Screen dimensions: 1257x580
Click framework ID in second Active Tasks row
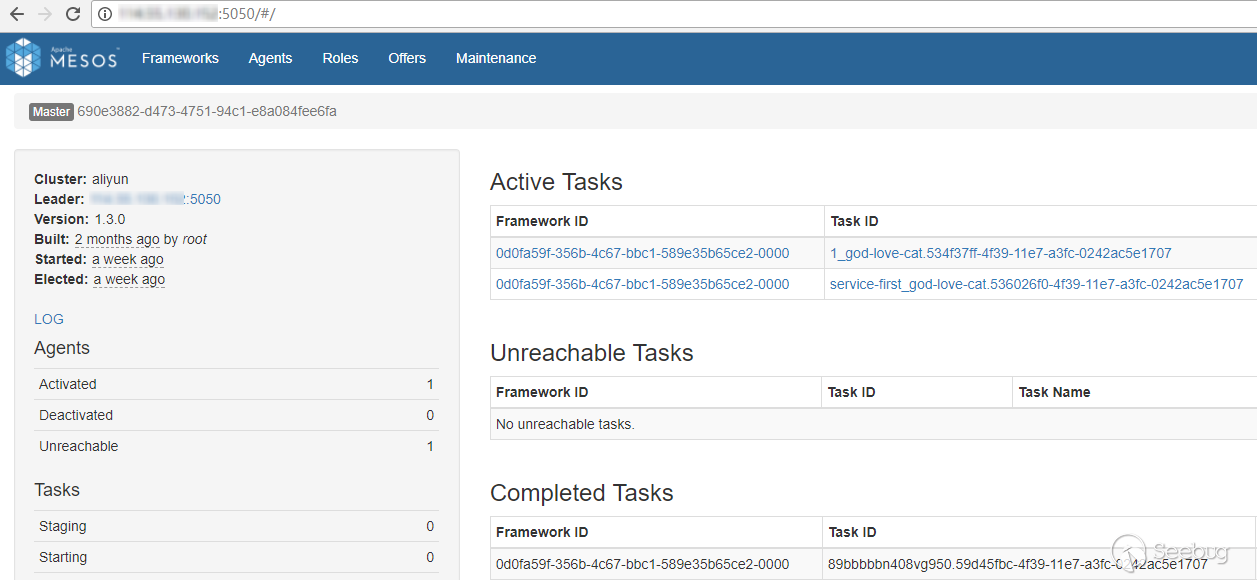pyautogui.click(x=642, y=284)
